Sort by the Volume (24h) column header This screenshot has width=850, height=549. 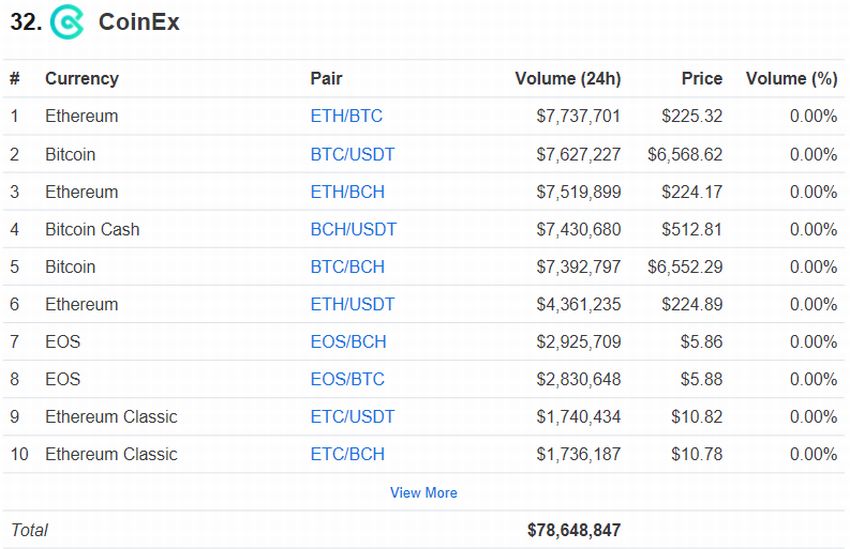[568, 79]
